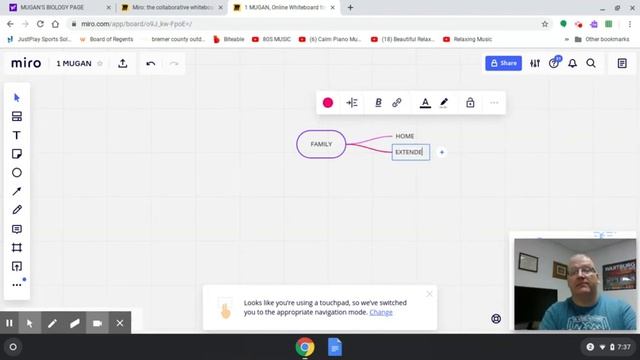Screen dimensions: 640x360
Task: Open board title 1 MUGAN
Action: pos(74,64)
